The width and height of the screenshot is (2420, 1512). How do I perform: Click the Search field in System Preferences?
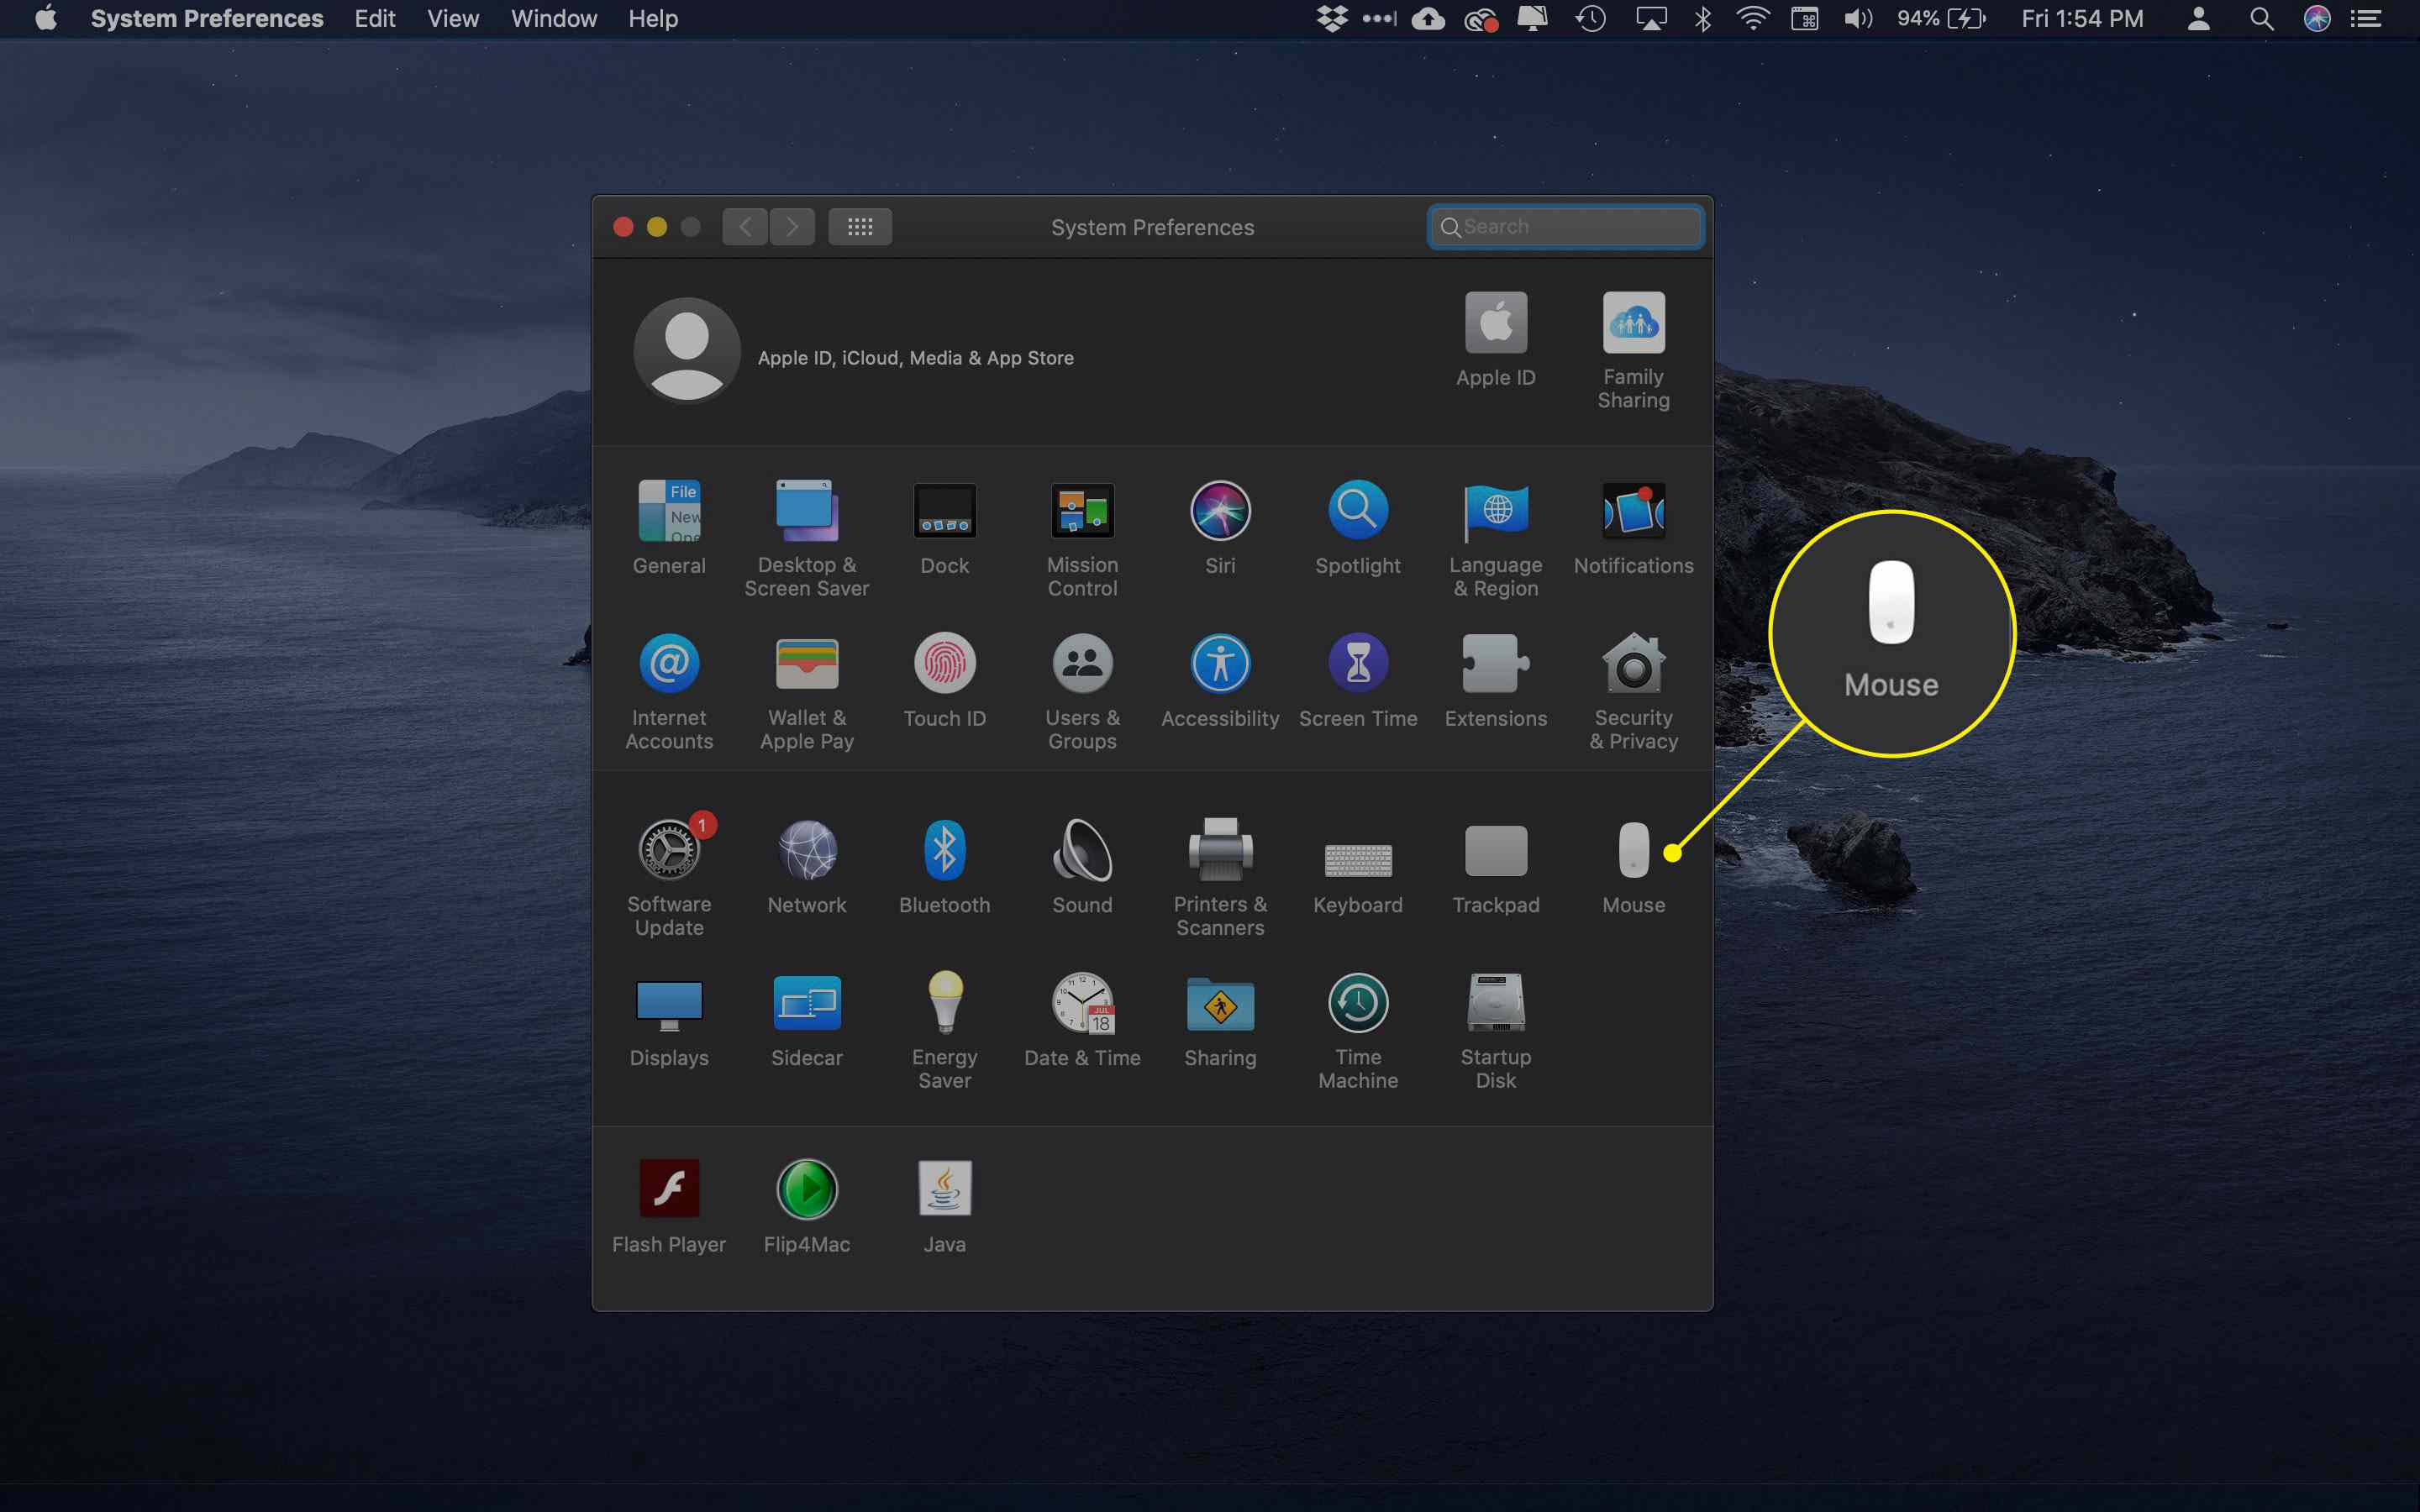(1565, 227)
